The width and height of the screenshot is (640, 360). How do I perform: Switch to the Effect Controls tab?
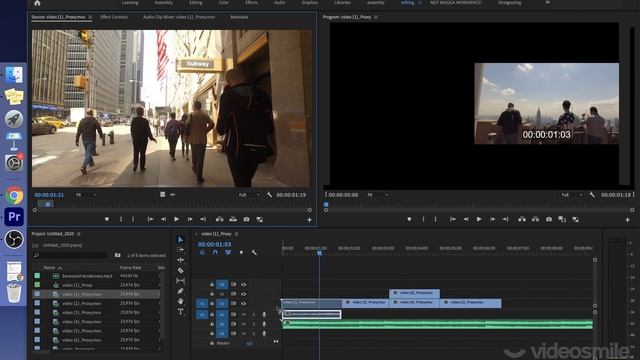114,17
